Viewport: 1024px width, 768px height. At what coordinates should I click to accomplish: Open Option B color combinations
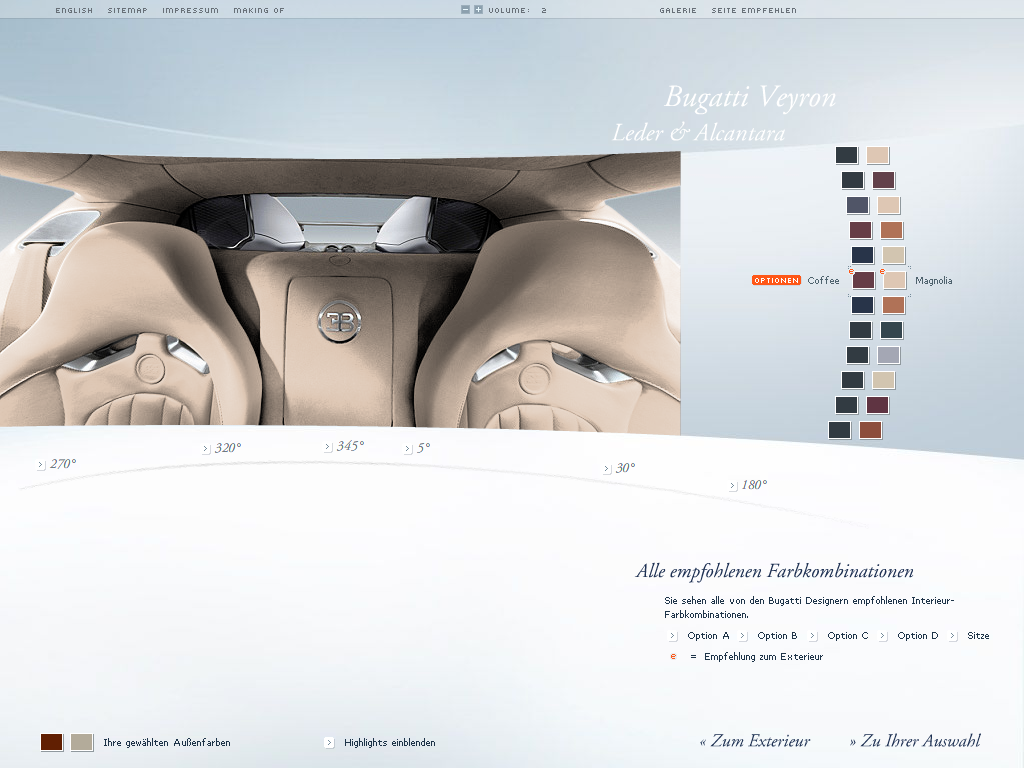[743, 636]
